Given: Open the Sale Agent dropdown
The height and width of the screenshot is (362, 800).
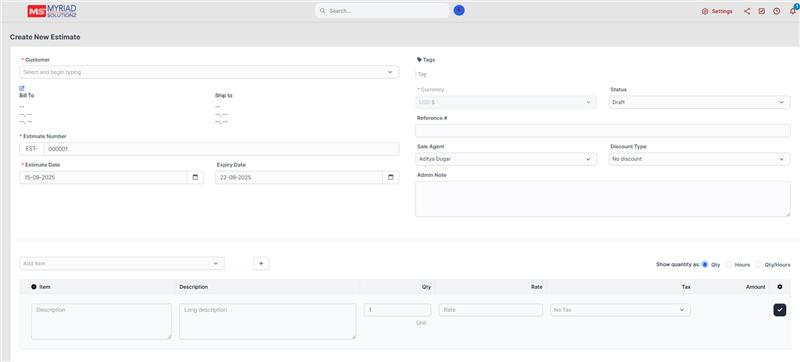Looking at the screenshot, I should [x=506, y=159].
